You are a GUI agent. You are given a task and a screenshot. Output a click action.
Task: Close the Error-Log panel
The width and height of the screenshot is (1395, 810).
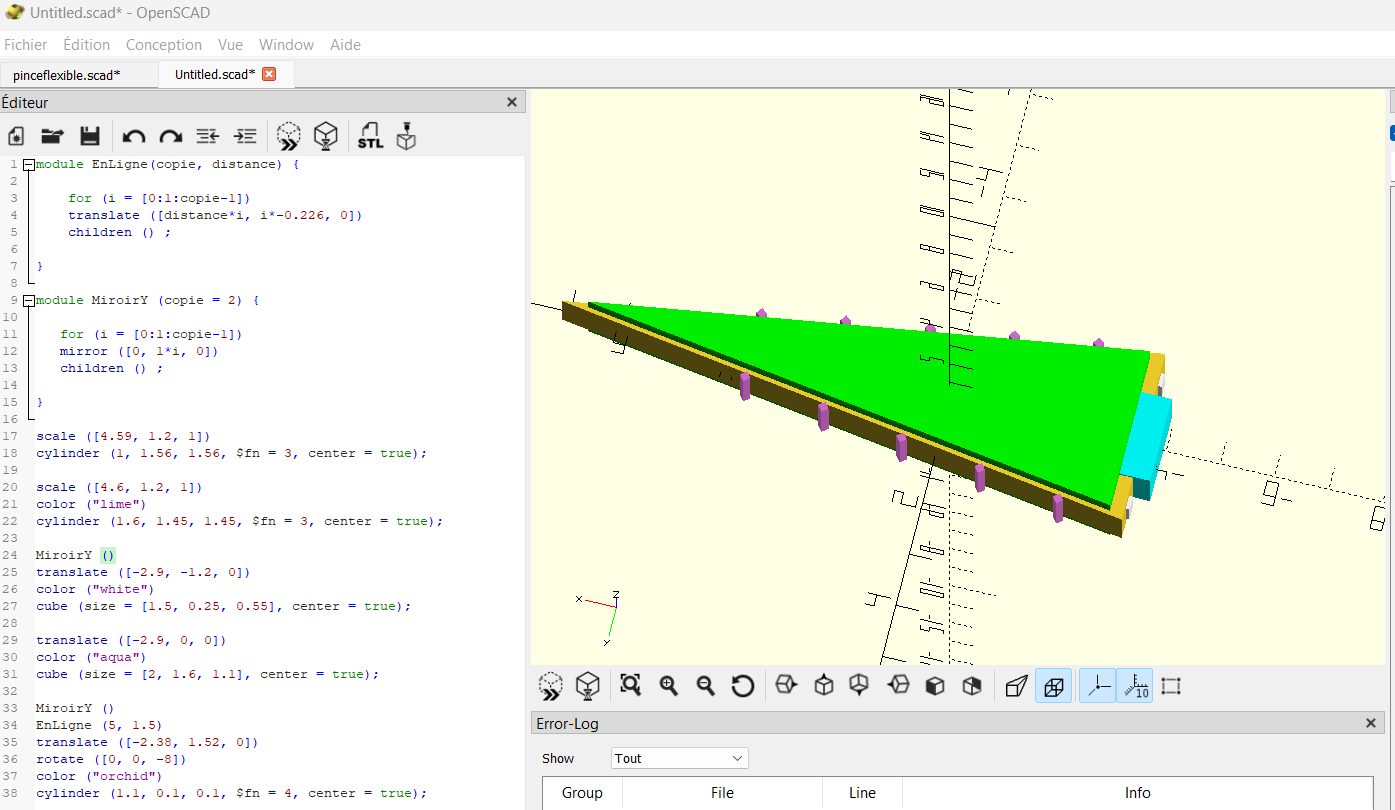tap(1371, 723)
